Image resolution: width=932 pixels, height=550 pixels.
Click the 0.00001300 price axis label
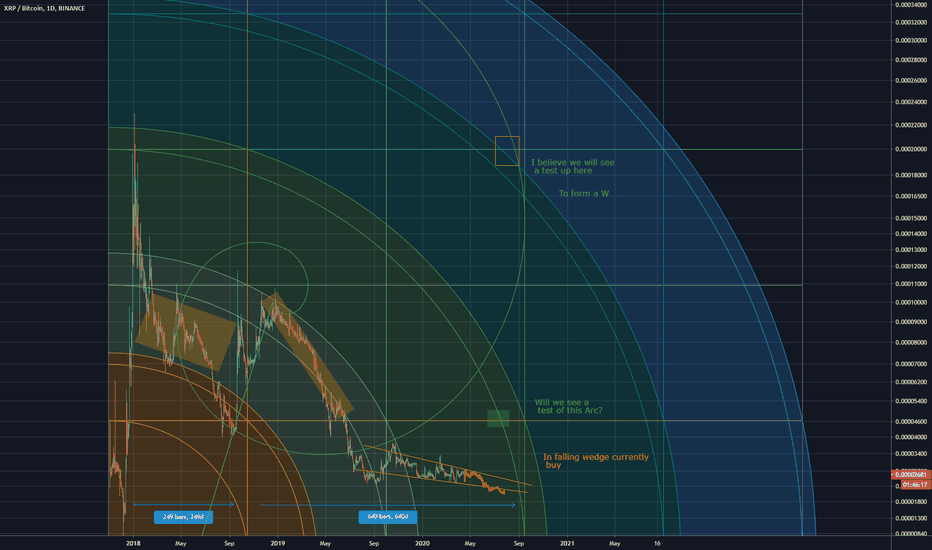pos(911,518)
